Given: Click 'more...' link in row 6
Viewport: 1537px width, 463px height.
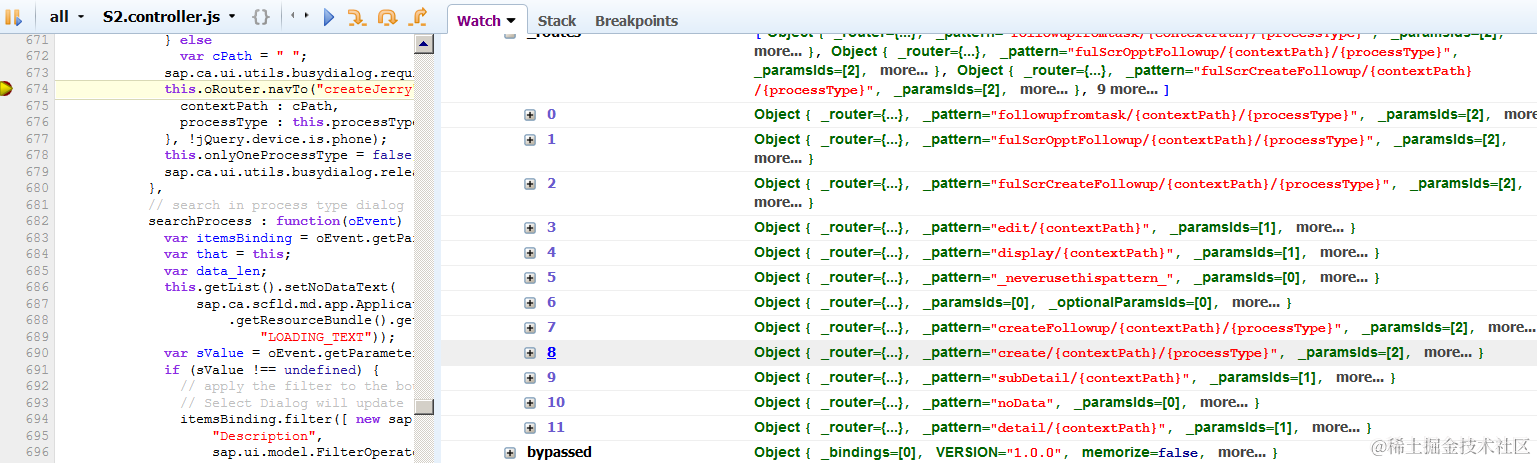Looking at the screenshot, I should point(1256,302).
